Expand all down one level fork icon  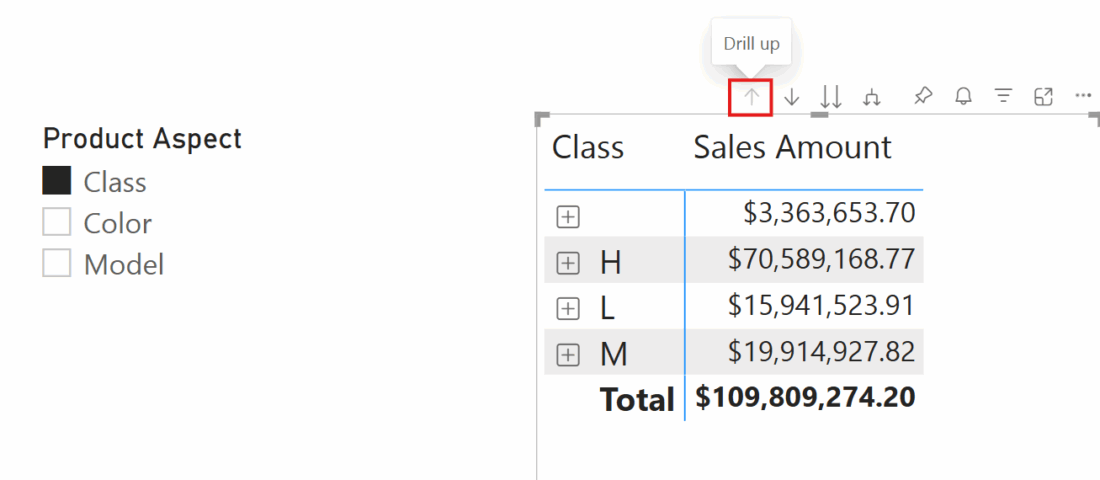872,97
